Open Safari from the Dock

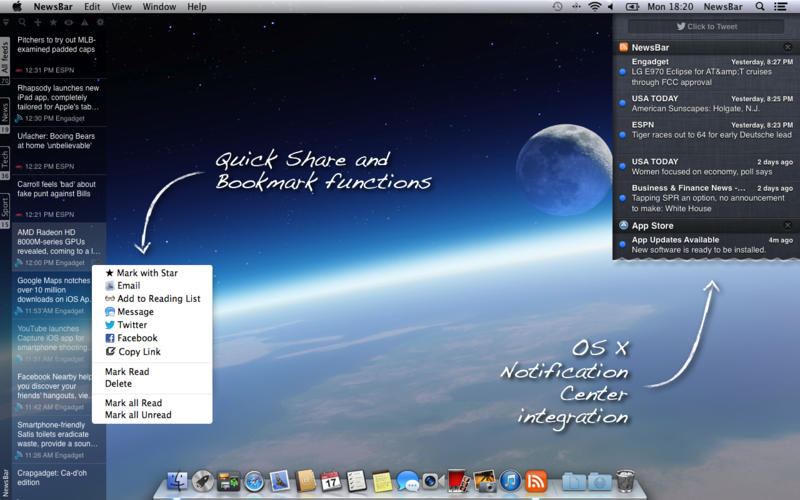(x=254, y=481)
